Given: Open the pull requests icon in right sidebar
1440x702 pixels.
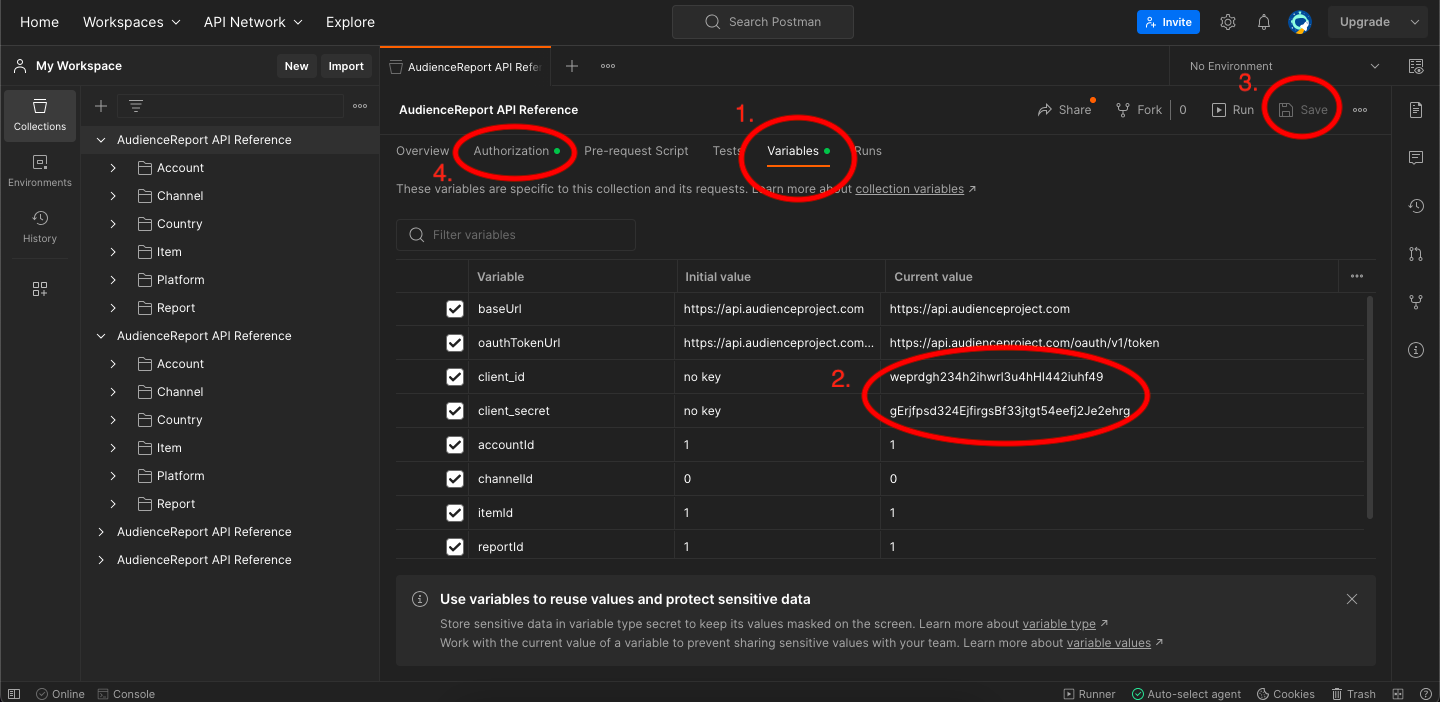Looking at the screenshot, I should point(1416,254).
